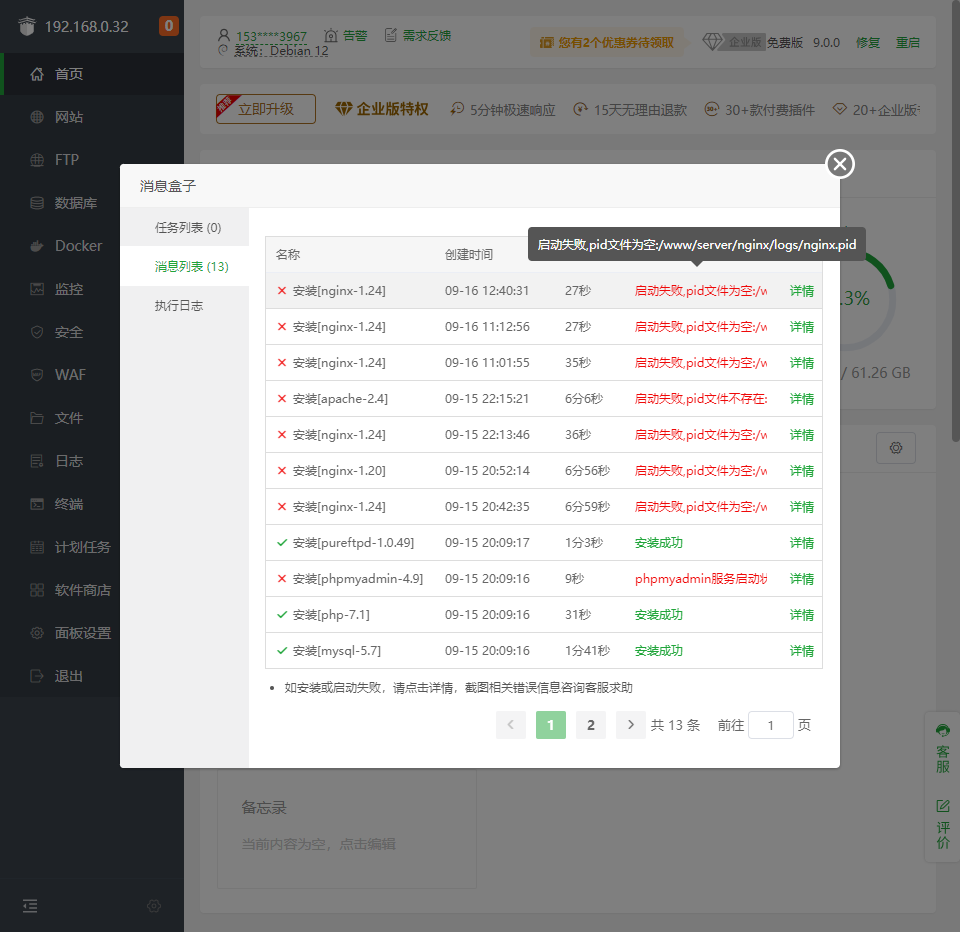Click the text 安装[pureftpd-1.0.49]
Screen dimensions: 960x932
click(x=353, y=543)
